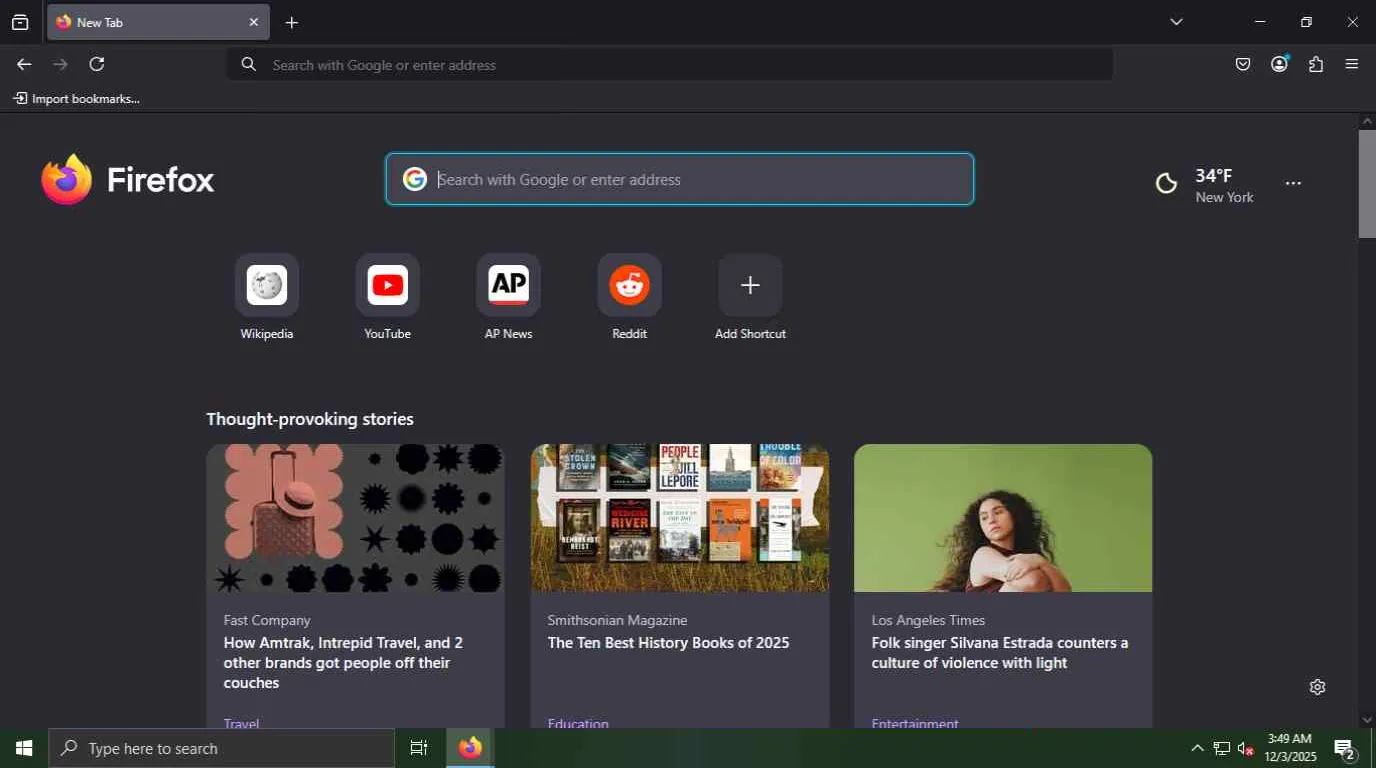The image size is (1376, 768).
Task: Click the Firefox taskbar icon
Action: pos(470,748)
